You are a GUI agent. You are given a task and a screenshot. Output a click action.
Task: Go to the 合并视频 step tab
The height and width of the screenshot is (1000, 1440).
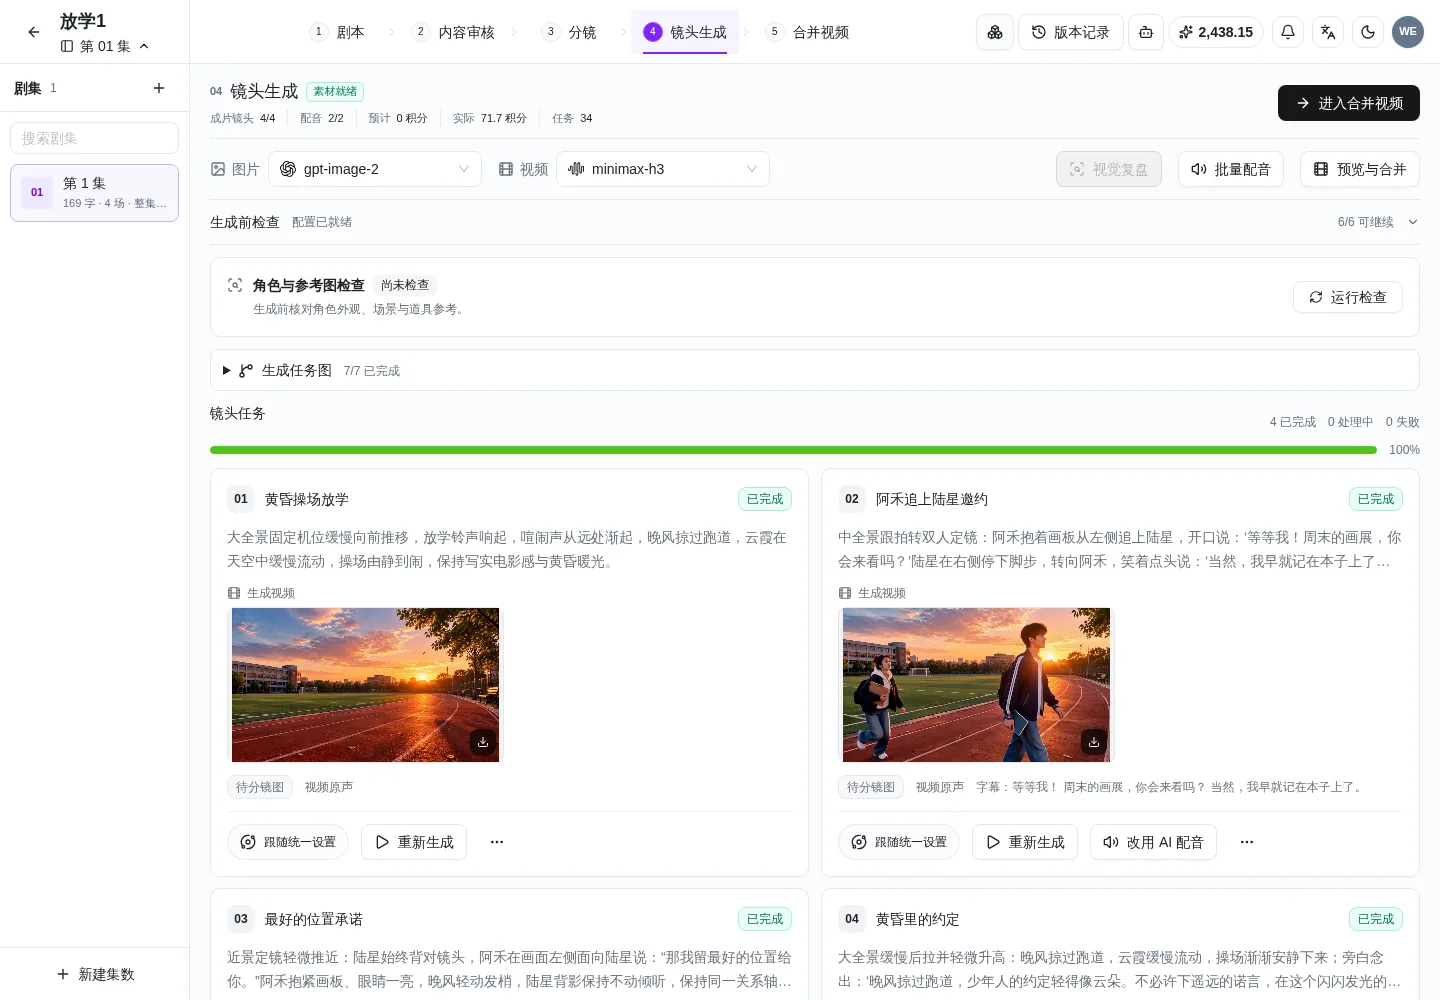[x=808, y=32]
